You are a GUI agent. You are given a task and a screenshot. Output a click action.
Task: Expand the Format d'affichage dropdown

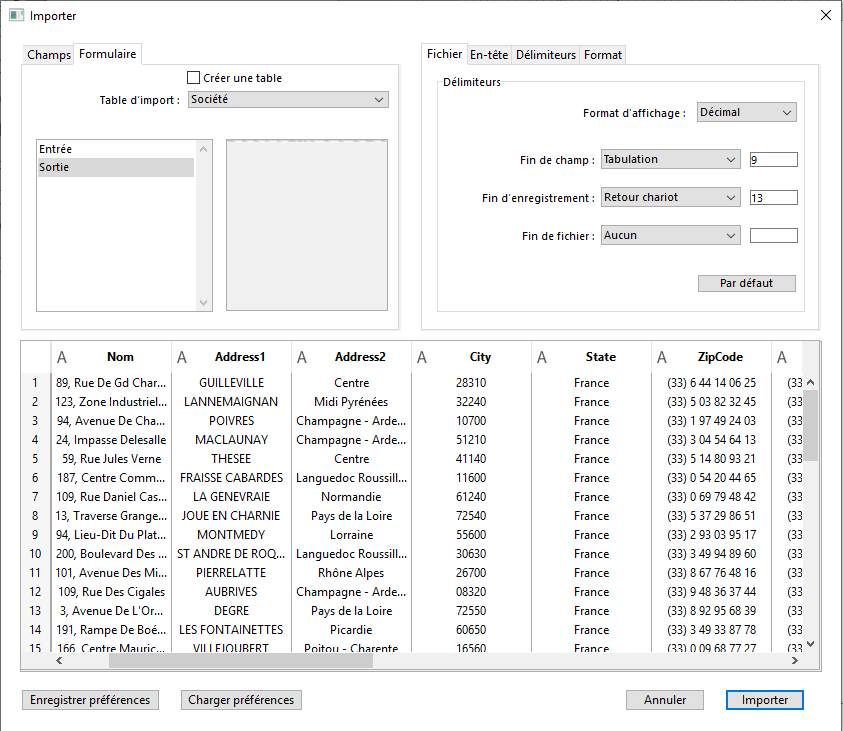pyautogui.click(x=746, y=113)
